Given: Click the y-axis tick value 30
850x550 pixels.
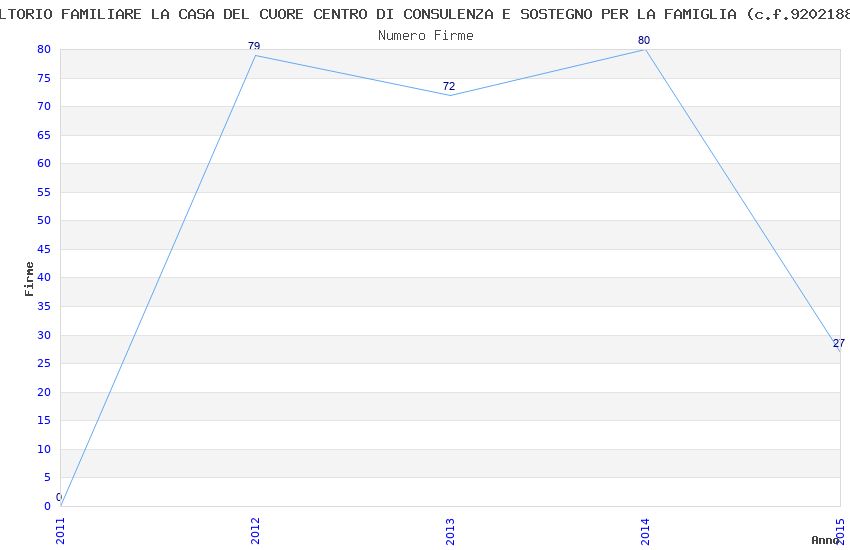Looking at the screenshot, I should (x=44, y=335).
